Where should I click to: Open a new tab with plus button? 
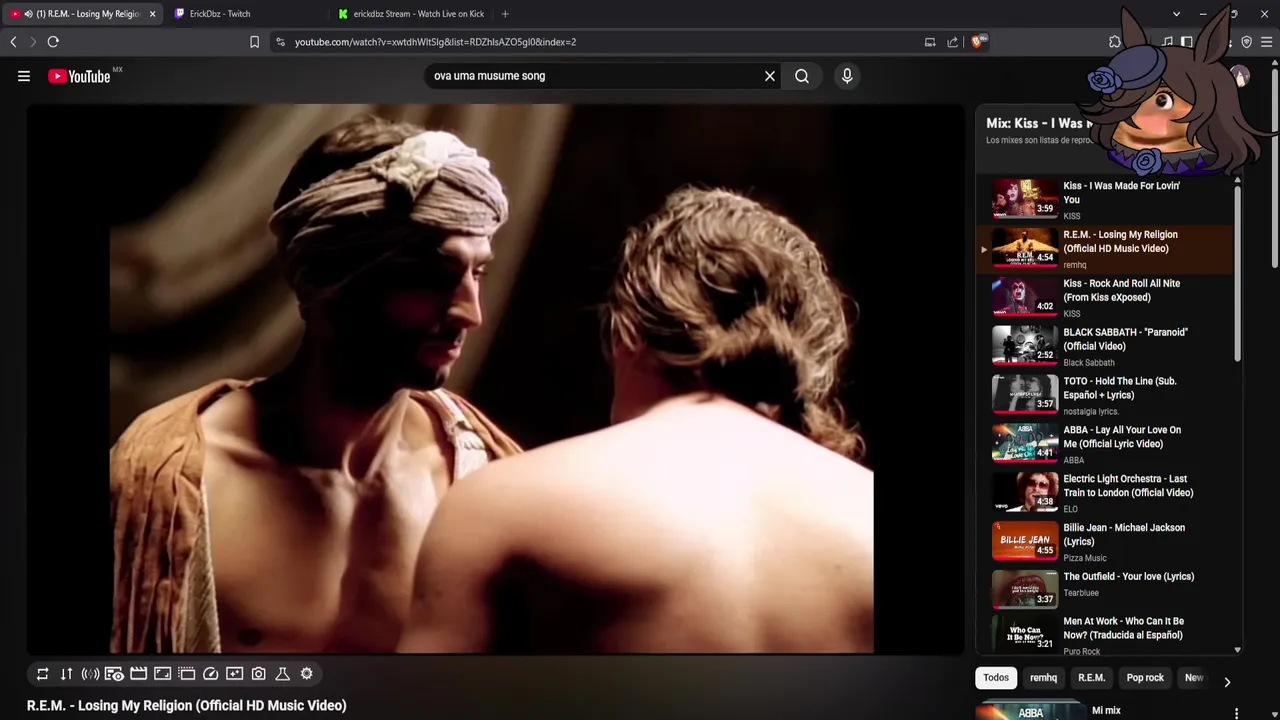pyautogui.click(x=505, y=14)
